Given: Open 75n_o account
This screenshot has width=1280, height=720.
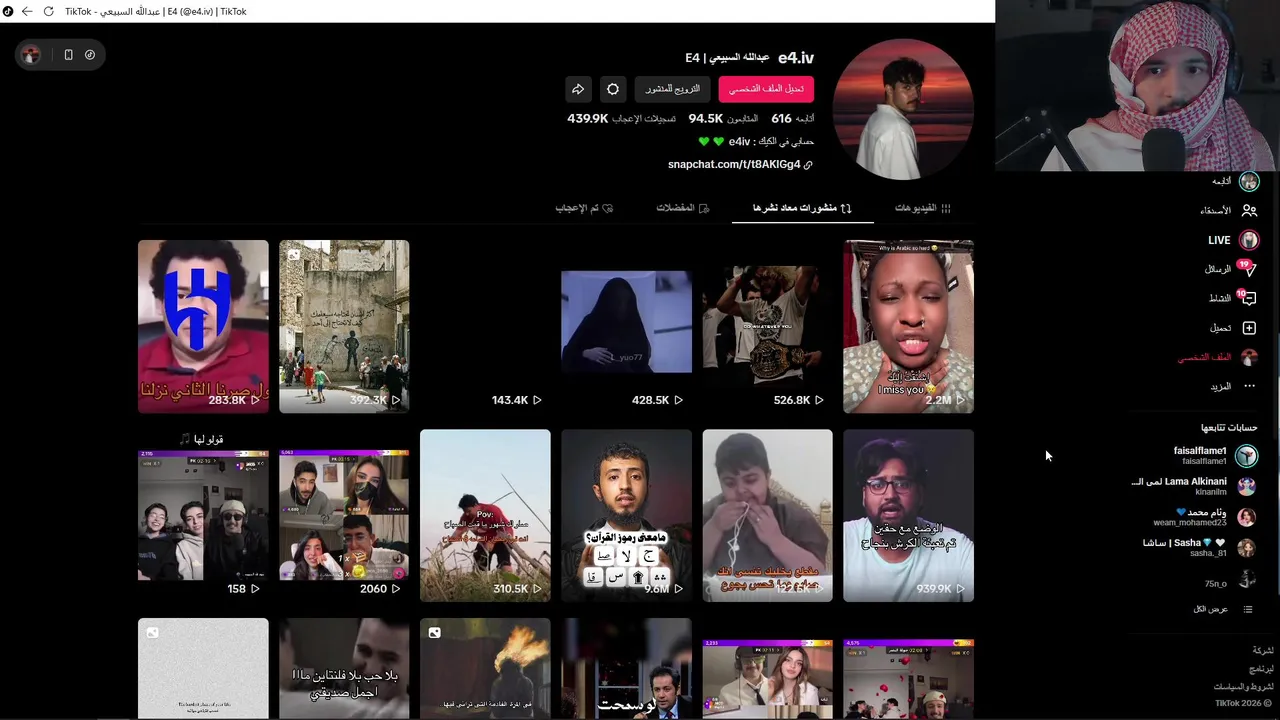Looking at the screenshot, I should pyautogui.click(x=1229, y=579).
